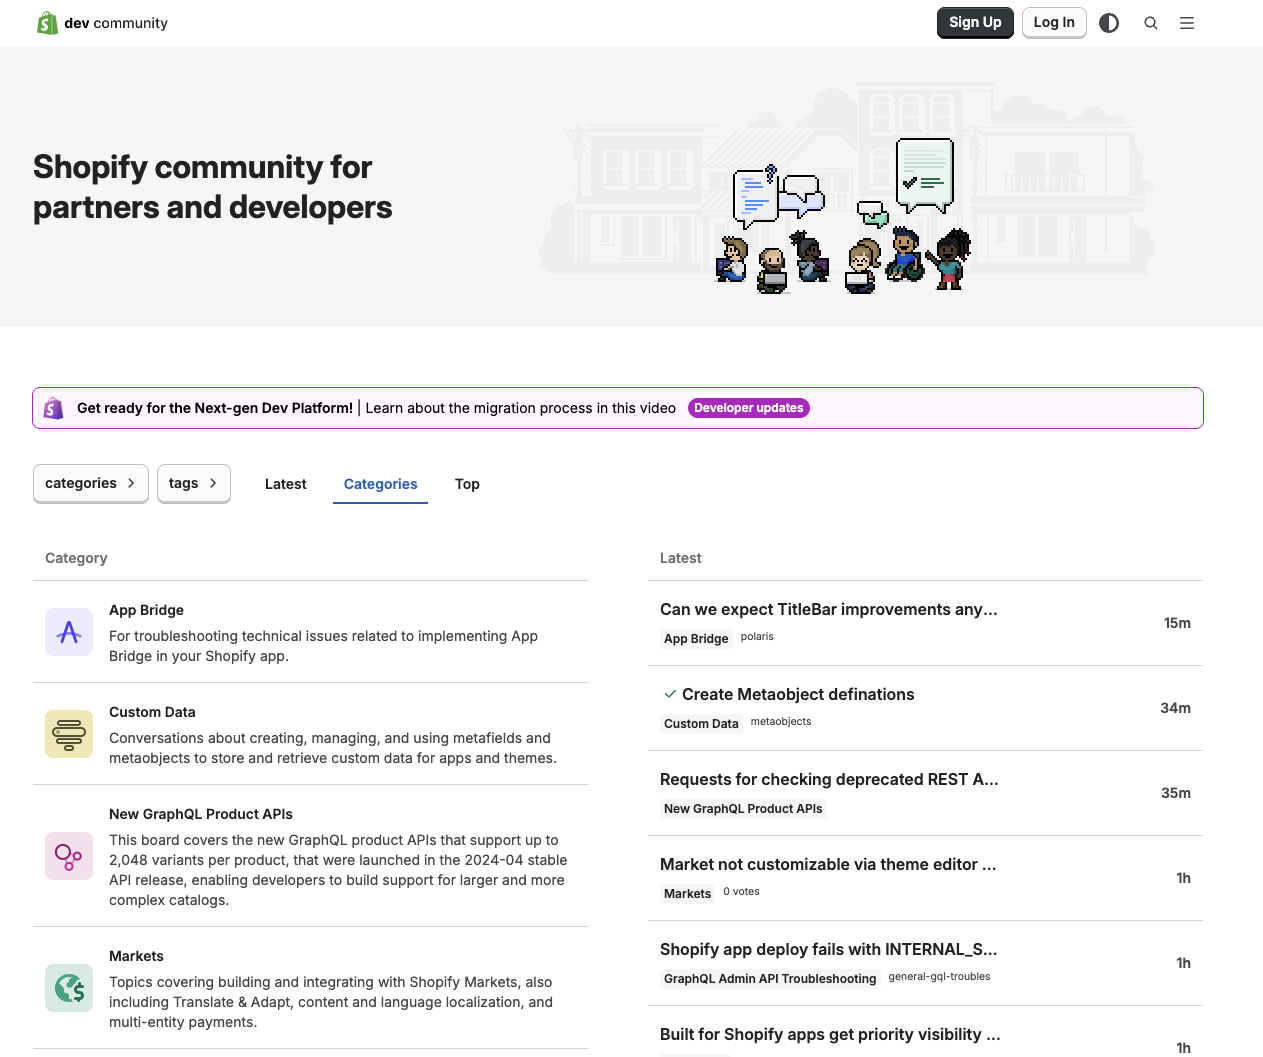Open 'Learn about the migration process' link
1263x1057 pixels.
[x=520, y=408]
